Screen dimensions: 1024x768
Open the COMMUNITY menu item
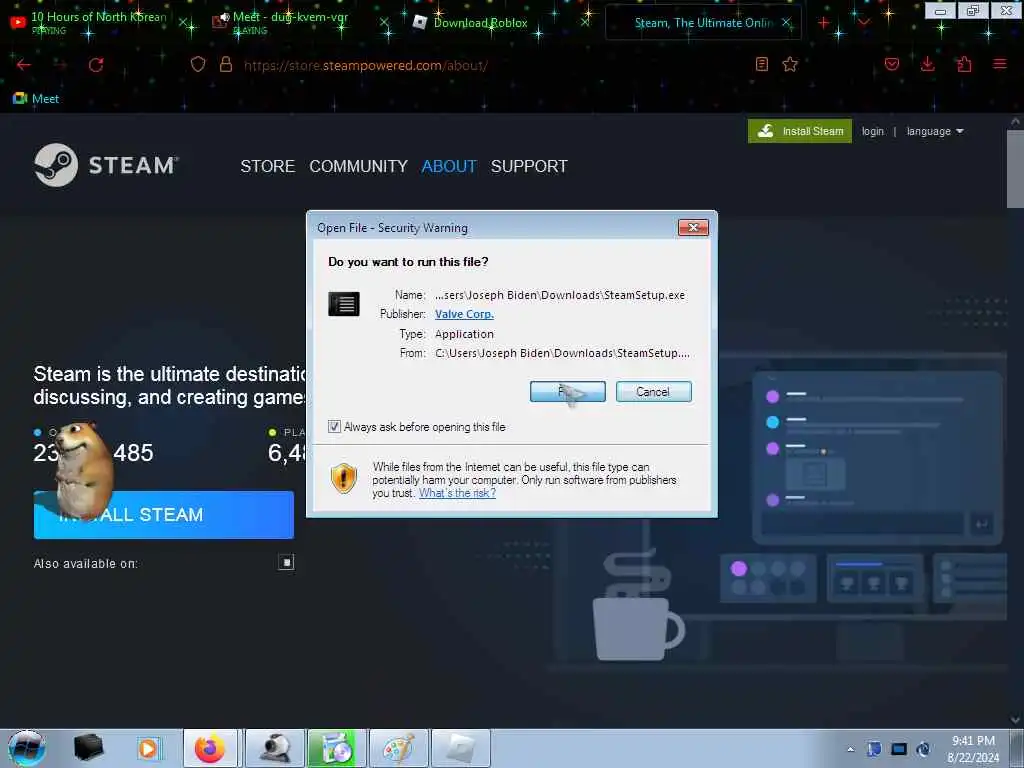[x=359, y=166]
